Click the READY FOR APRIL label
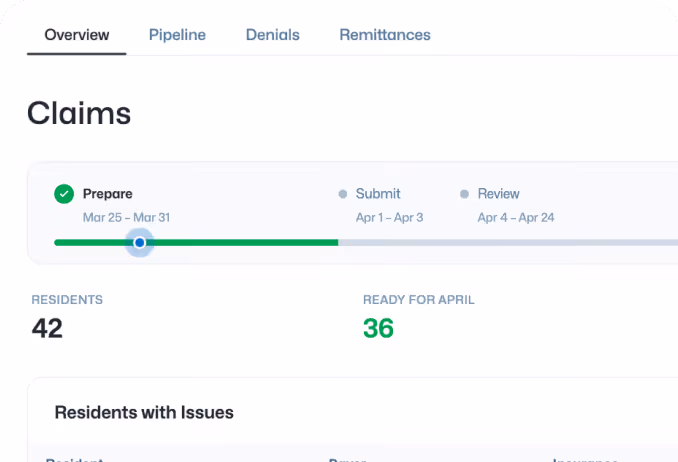 click(419, 300)
